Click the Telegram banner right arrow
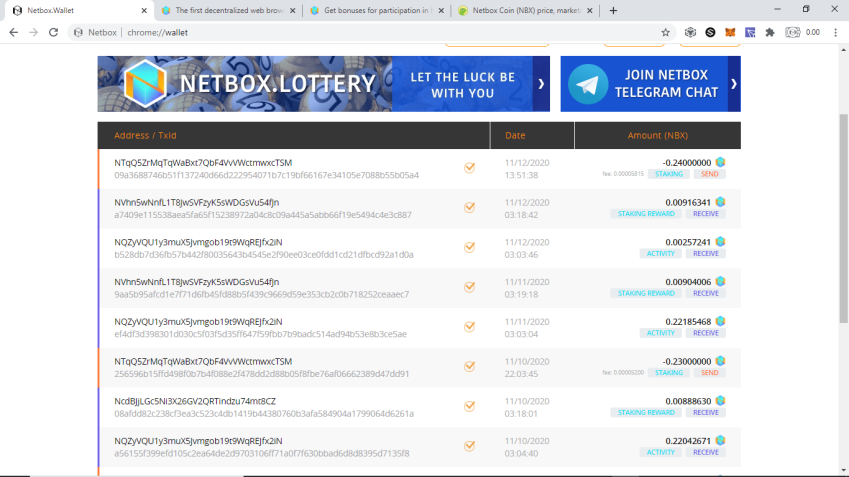Image resolution: width=849 pixels, height=477 pixels. click(x=734, y=84)
